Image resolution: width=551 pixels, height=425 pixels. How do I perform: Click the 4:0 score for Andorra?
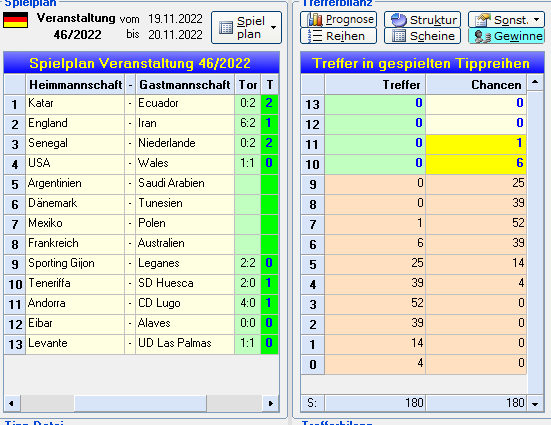point(248,304)
